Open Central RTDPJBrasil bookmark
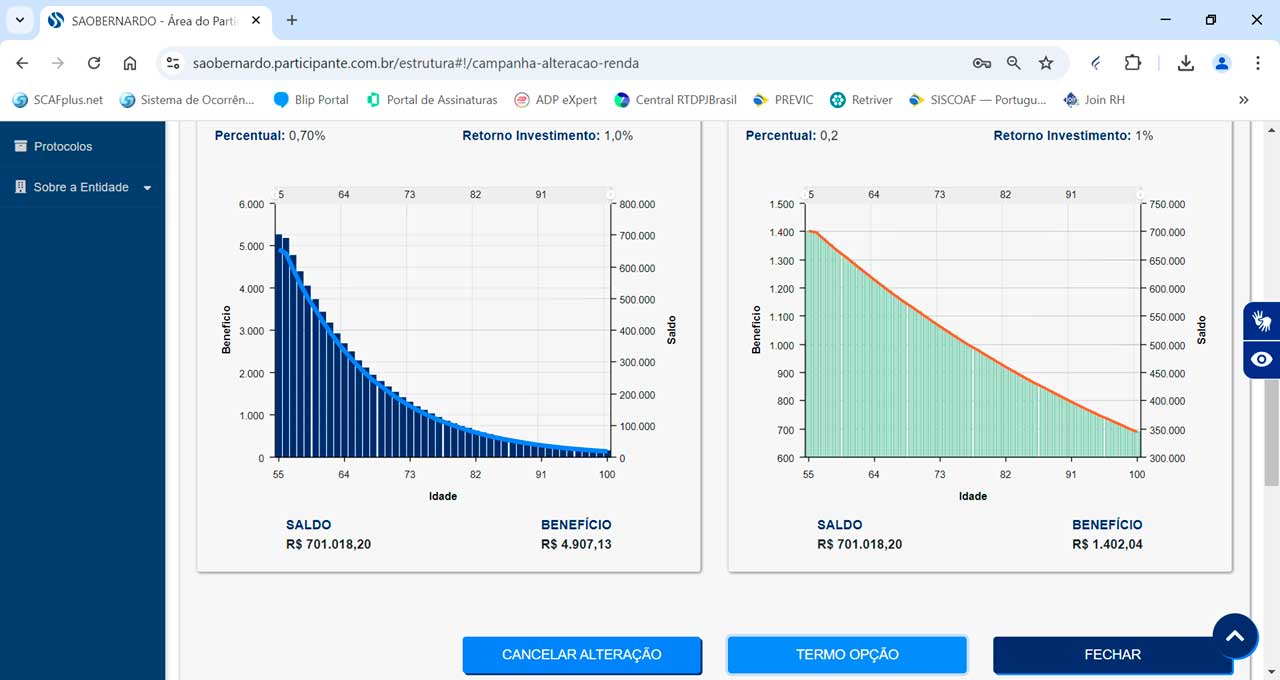The image size is (1280, 680). point(676,100)
